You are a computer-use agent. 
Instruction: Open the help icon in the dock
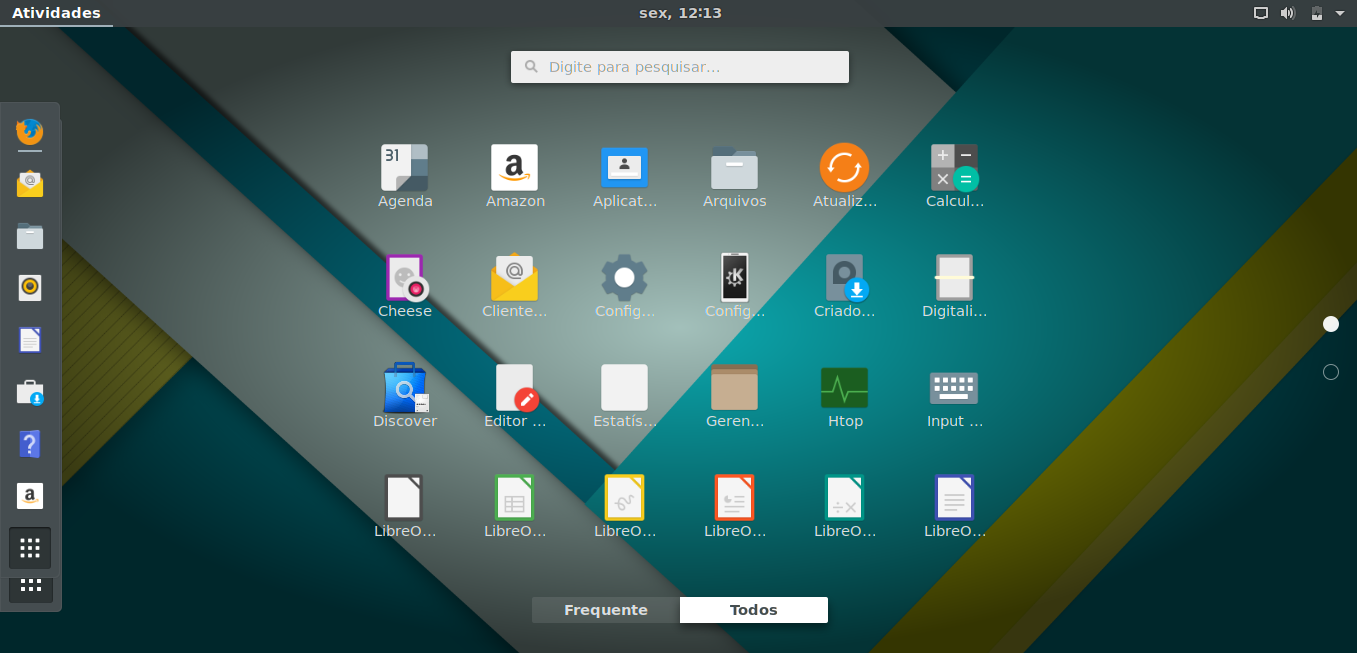29,443
